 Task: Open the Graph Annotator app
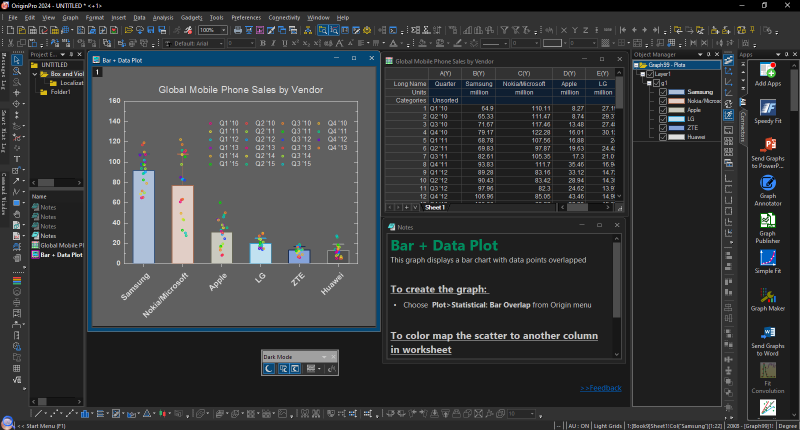pyautogui.click(x=768, y=184)
